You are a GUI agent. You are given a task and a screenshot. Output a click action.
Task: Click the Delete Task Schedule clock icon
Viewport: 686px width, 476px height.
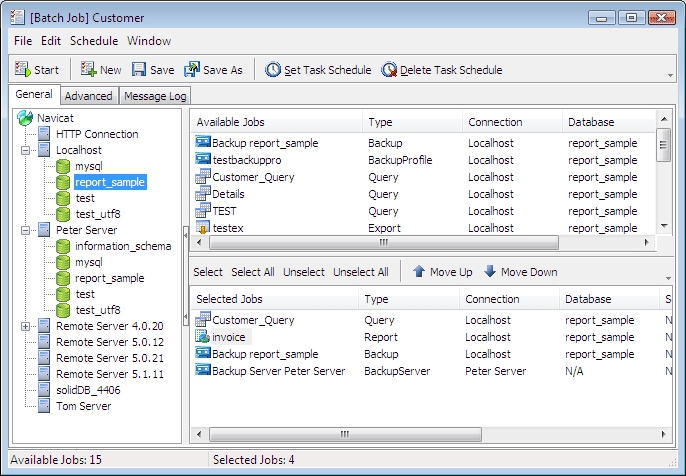[x=388, y=69]
